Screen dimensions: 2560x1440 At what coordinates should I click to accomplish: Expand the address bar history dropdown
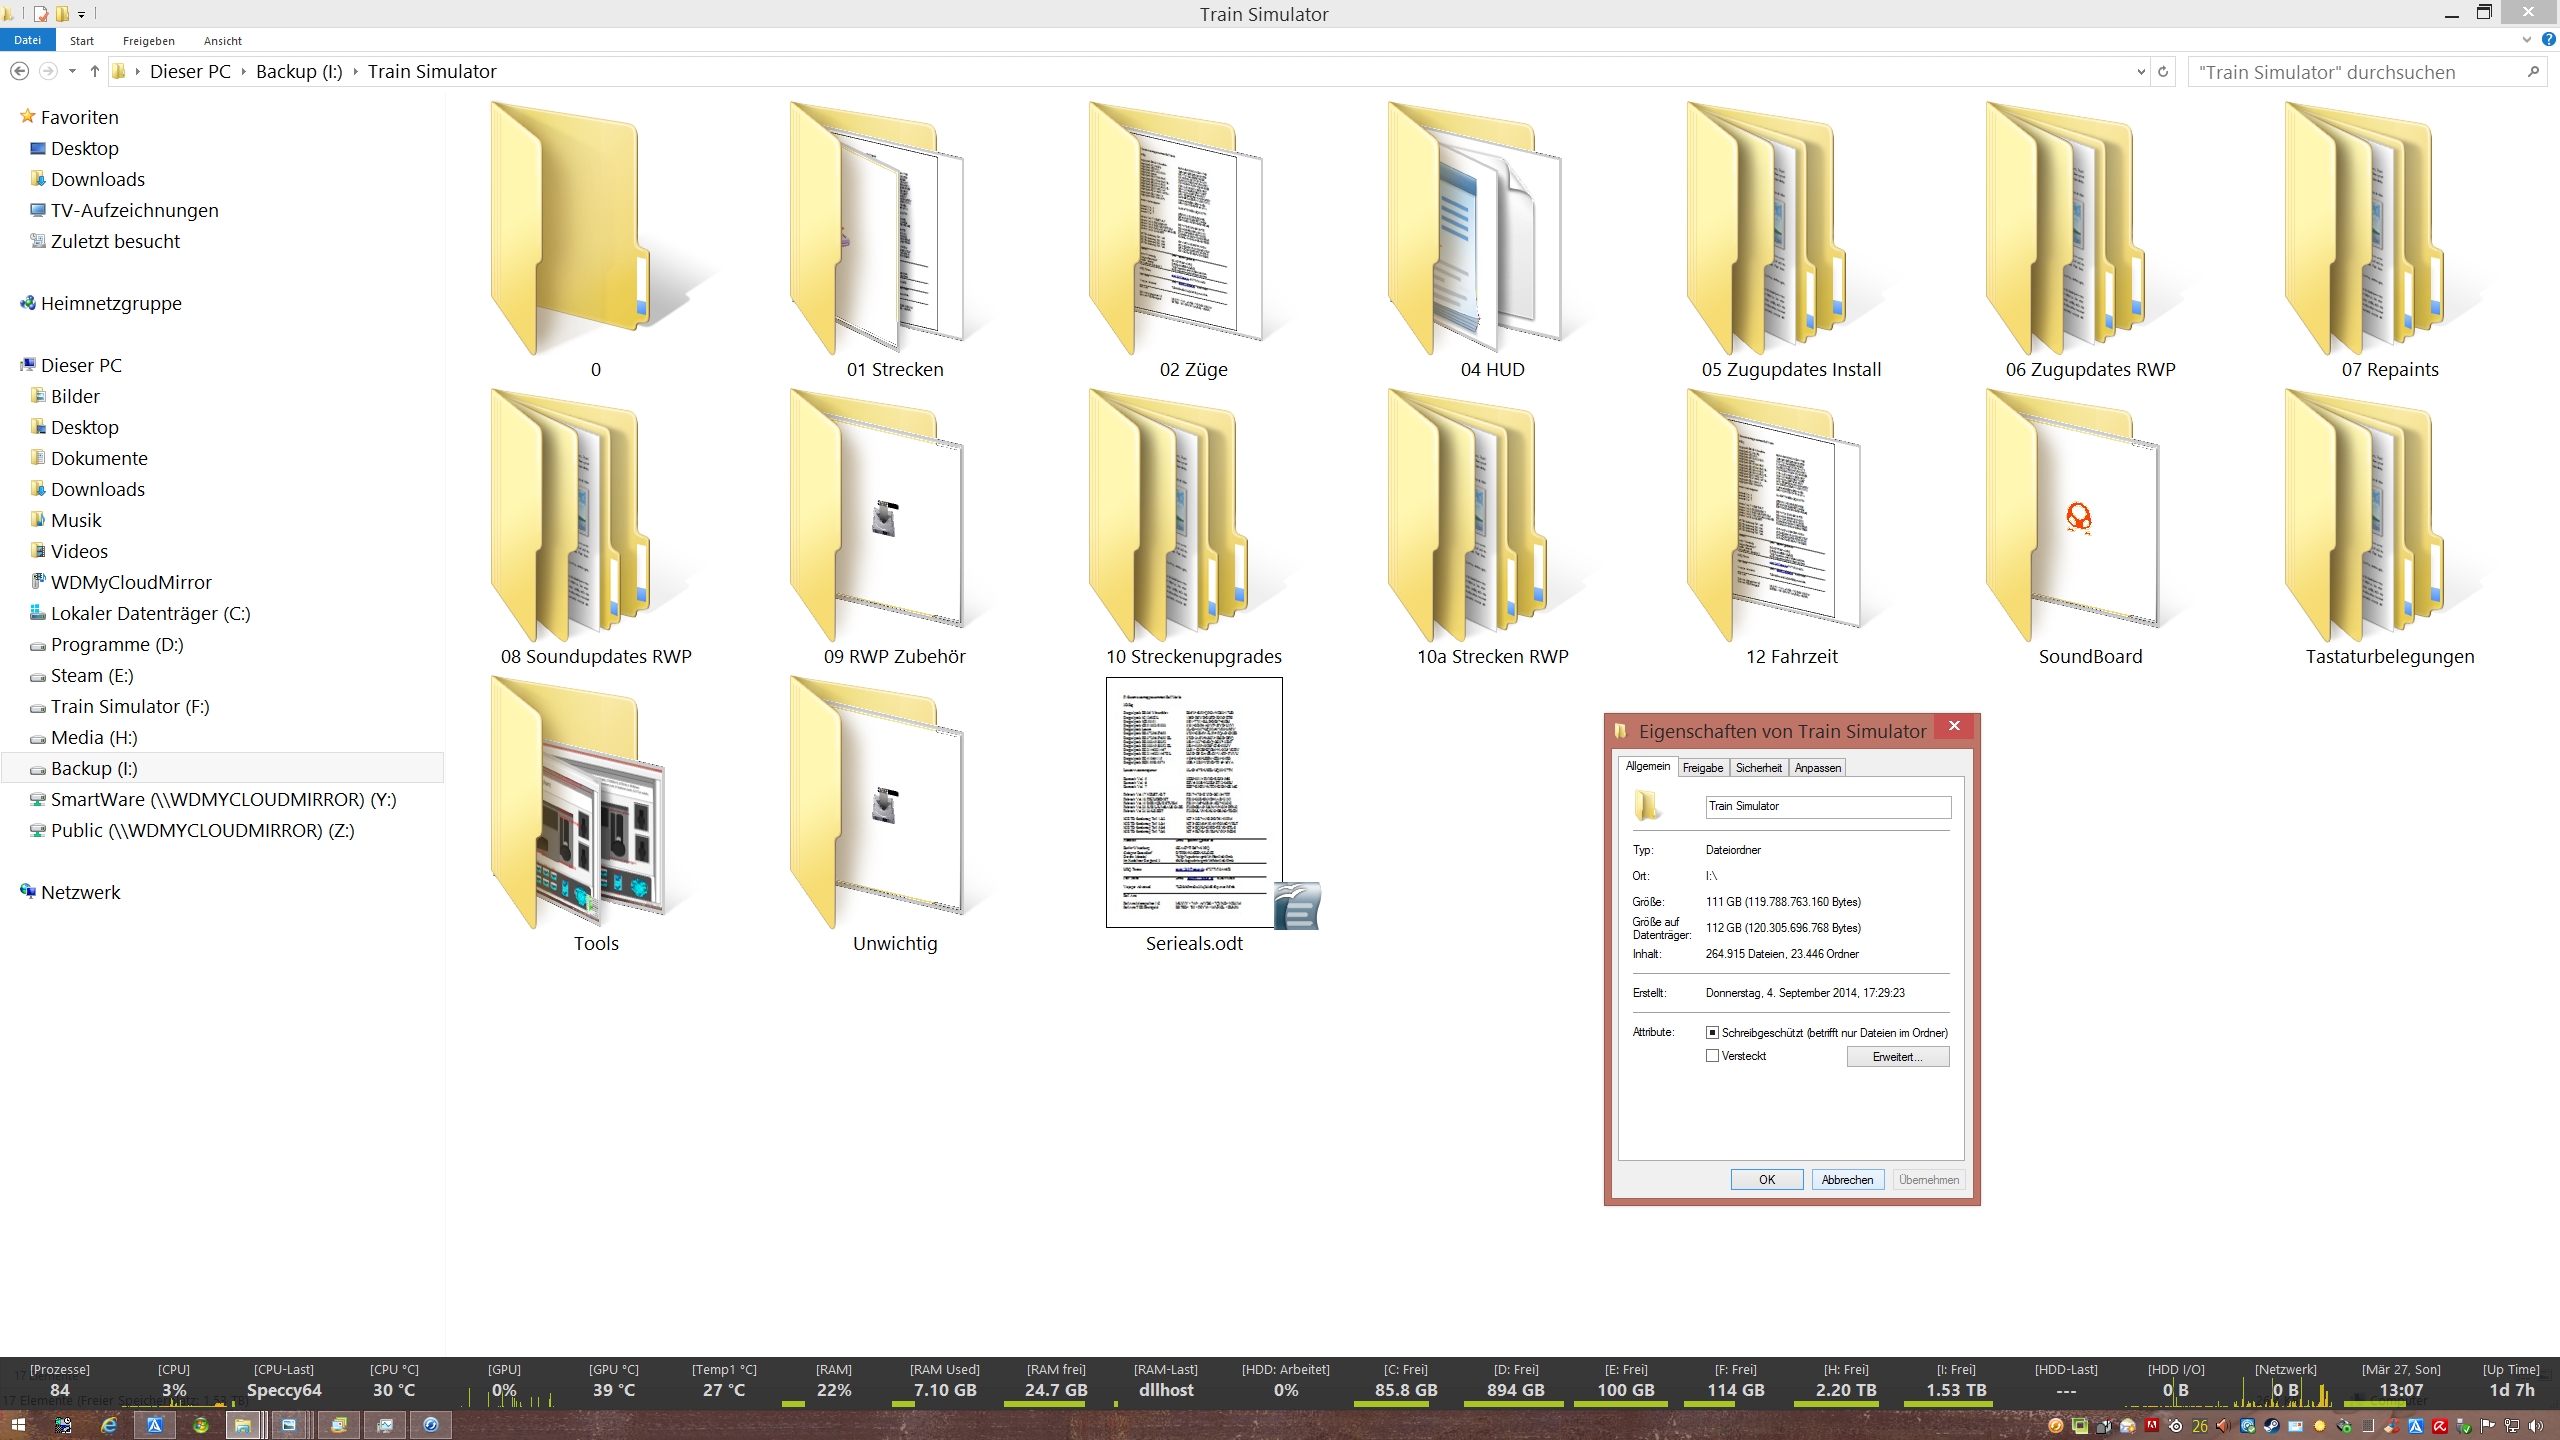pyautogui.click(x=2140, y=72)
